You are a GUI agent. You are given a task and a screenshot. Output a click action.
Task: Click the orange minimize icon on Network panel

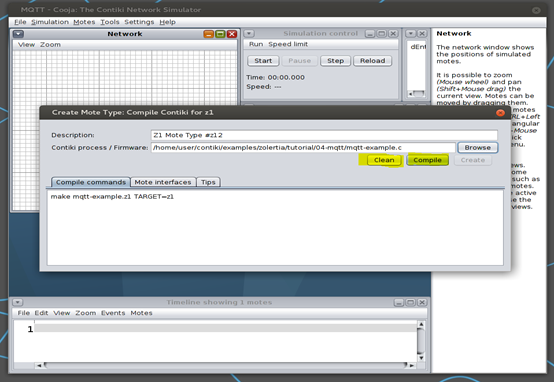(x=209, y=34)
